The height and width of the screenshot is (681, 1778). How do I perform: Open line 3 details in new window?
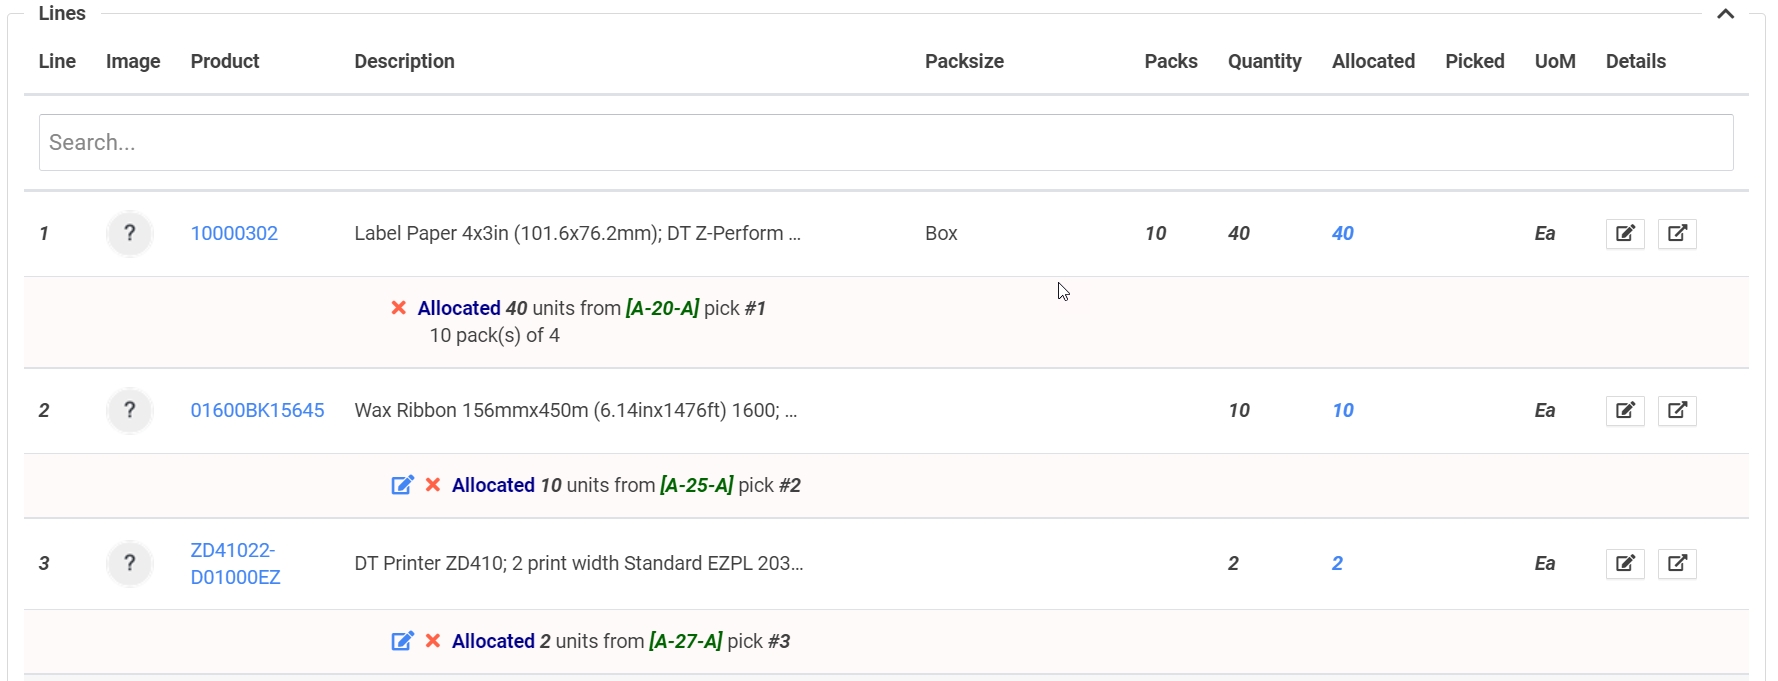click(1677, 564)
